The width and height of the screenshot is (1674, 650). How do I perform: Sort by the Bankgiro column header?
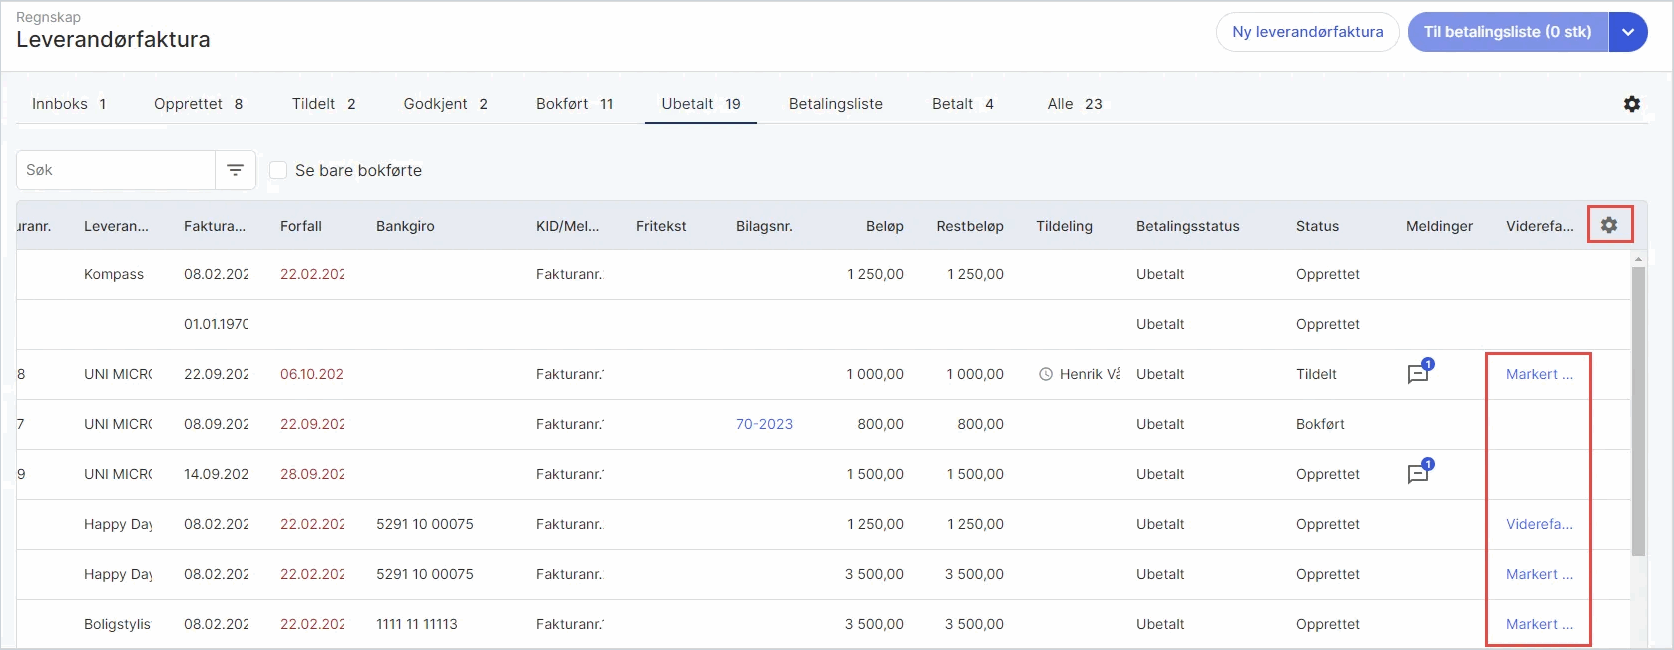click(405, 226)
